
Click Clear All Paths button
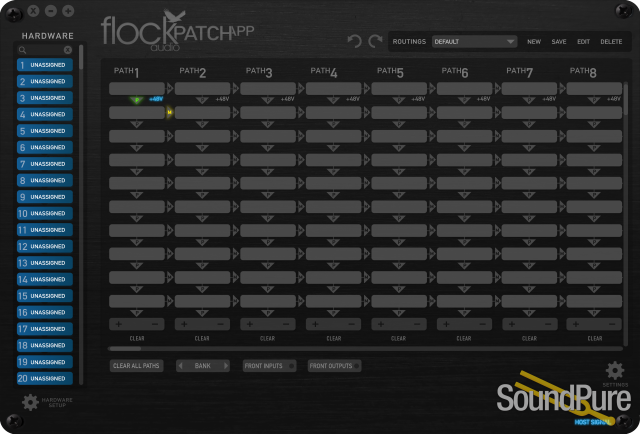tap(136, 366)
